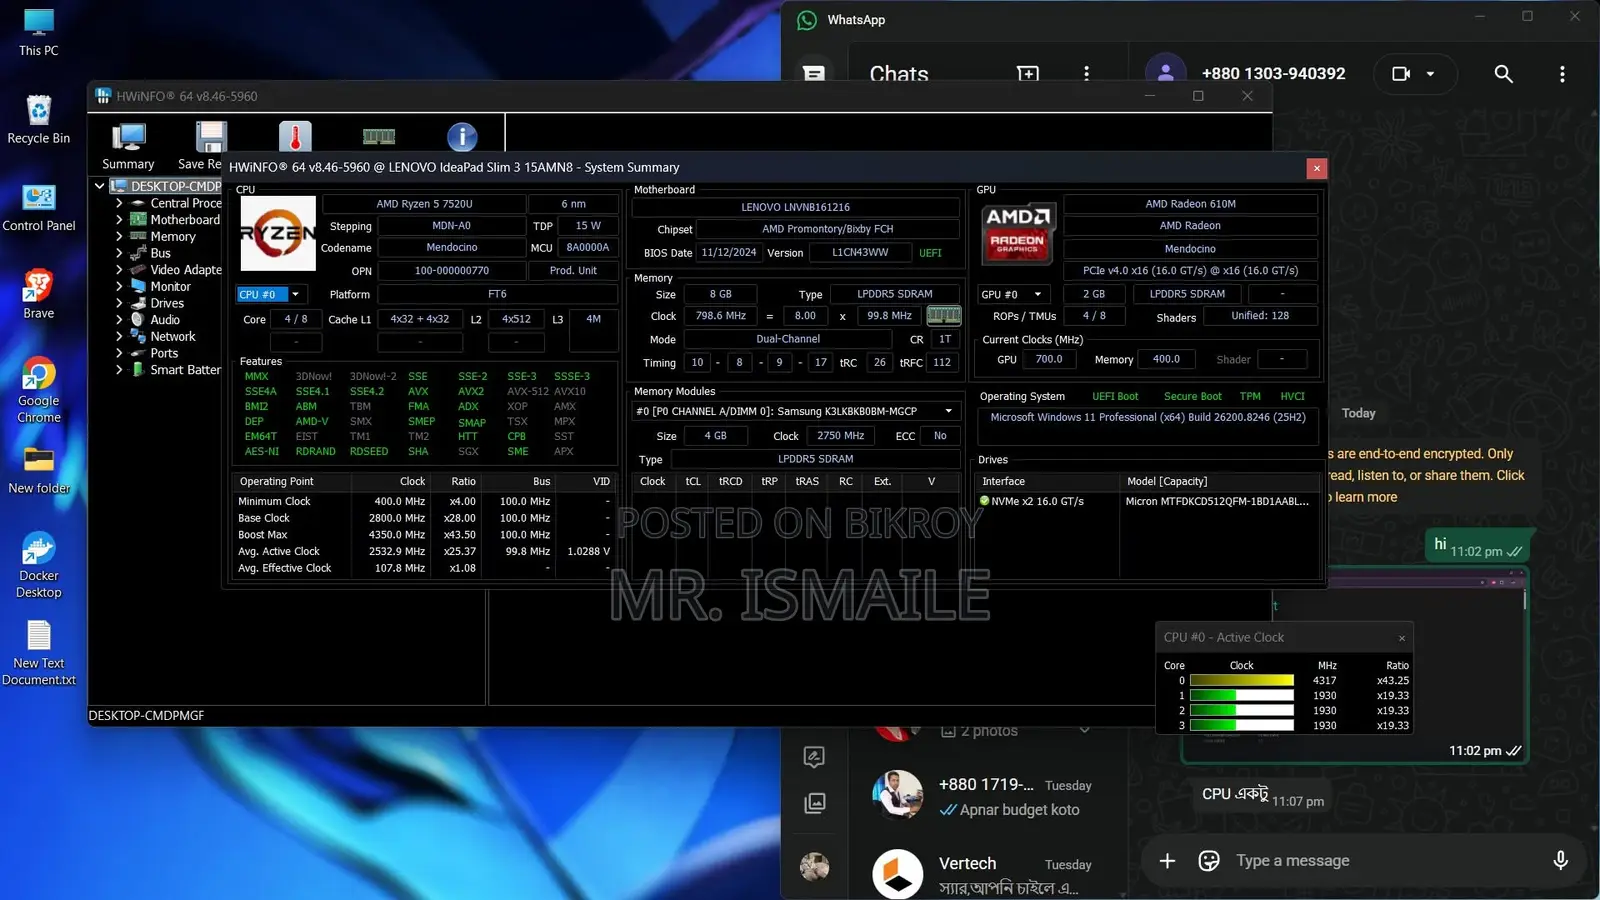Expand the Memory tree node
The width and height of the screenshot is (1600, 900).
click(119, 237)
